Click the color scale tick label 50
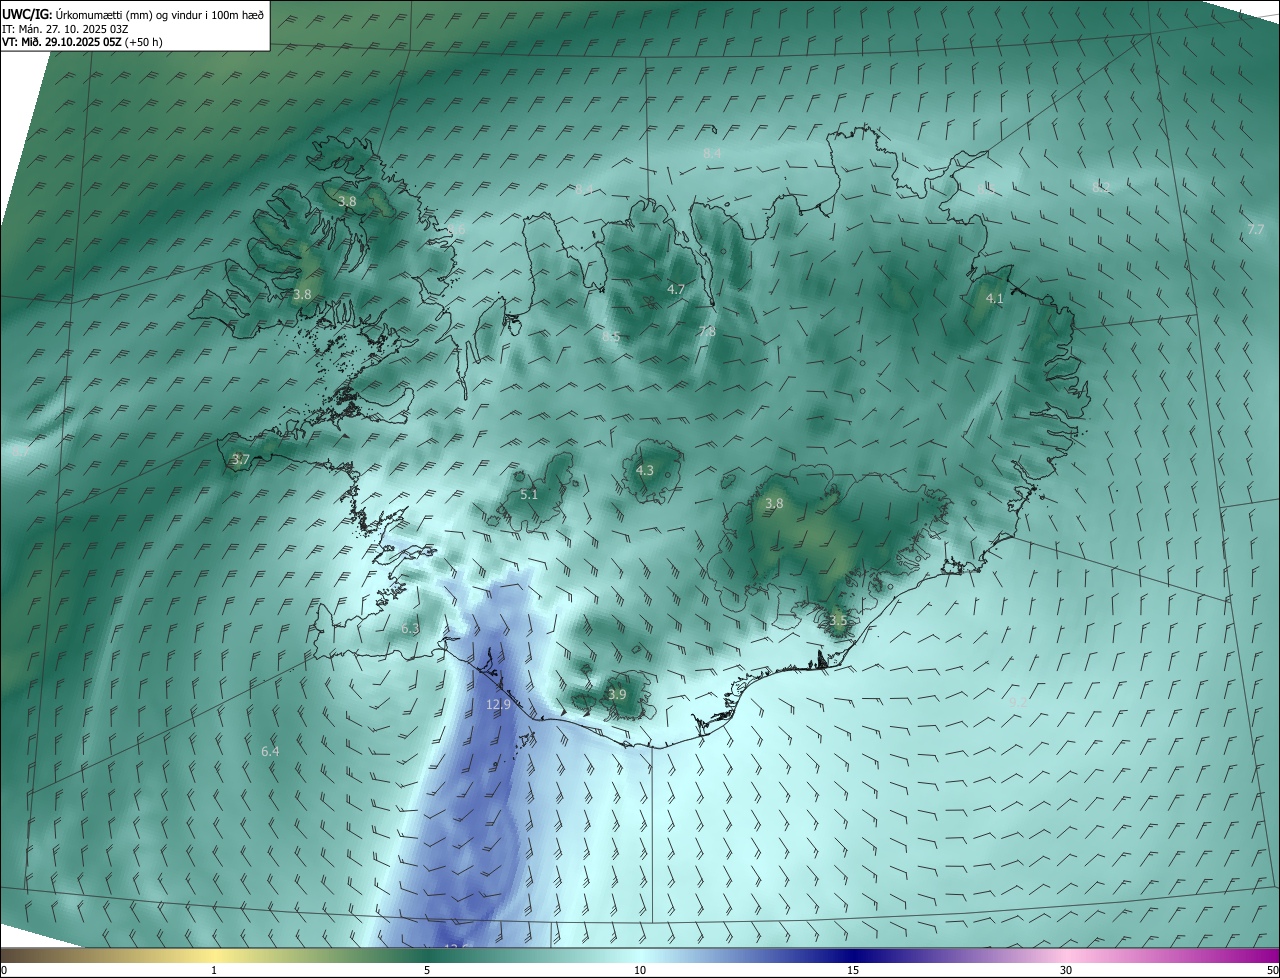Image resolution: width=1280 pixels, height=978 pixels. point(1272,970)
